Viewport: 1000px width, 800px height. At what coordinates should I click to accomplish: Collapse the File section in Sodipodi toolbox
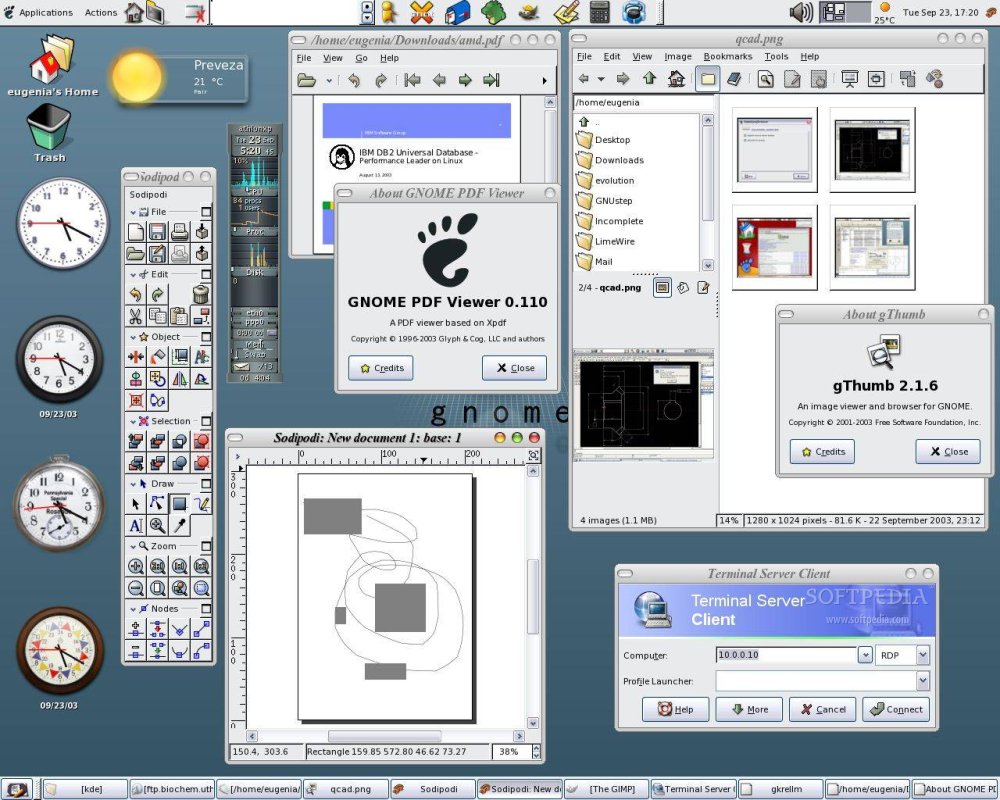[x=133, y=212]
